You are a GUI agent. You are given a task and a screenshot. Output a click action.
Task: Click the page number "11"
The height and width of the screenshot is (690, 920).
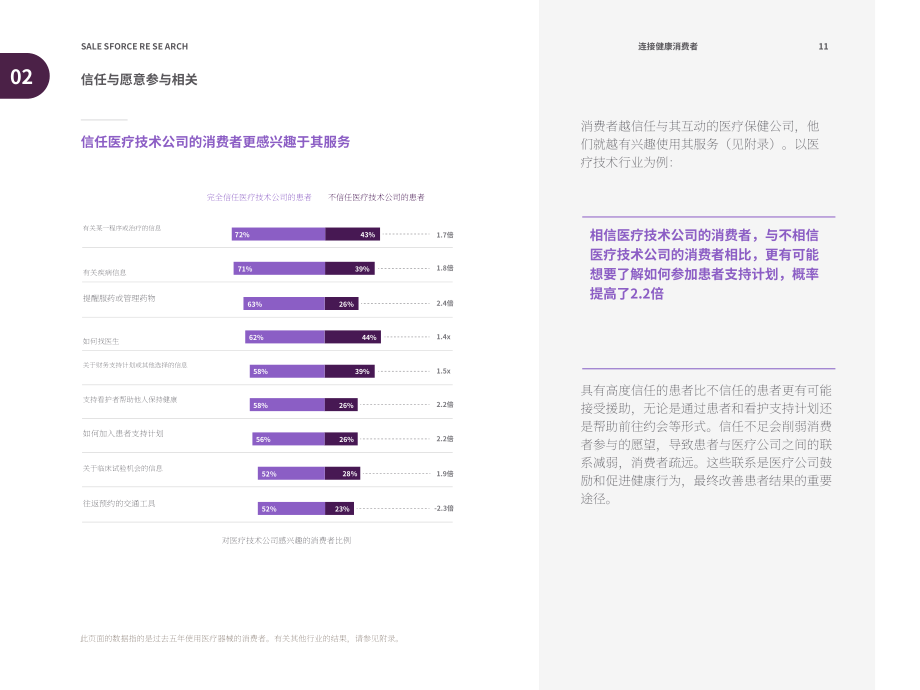coord(823,46)
